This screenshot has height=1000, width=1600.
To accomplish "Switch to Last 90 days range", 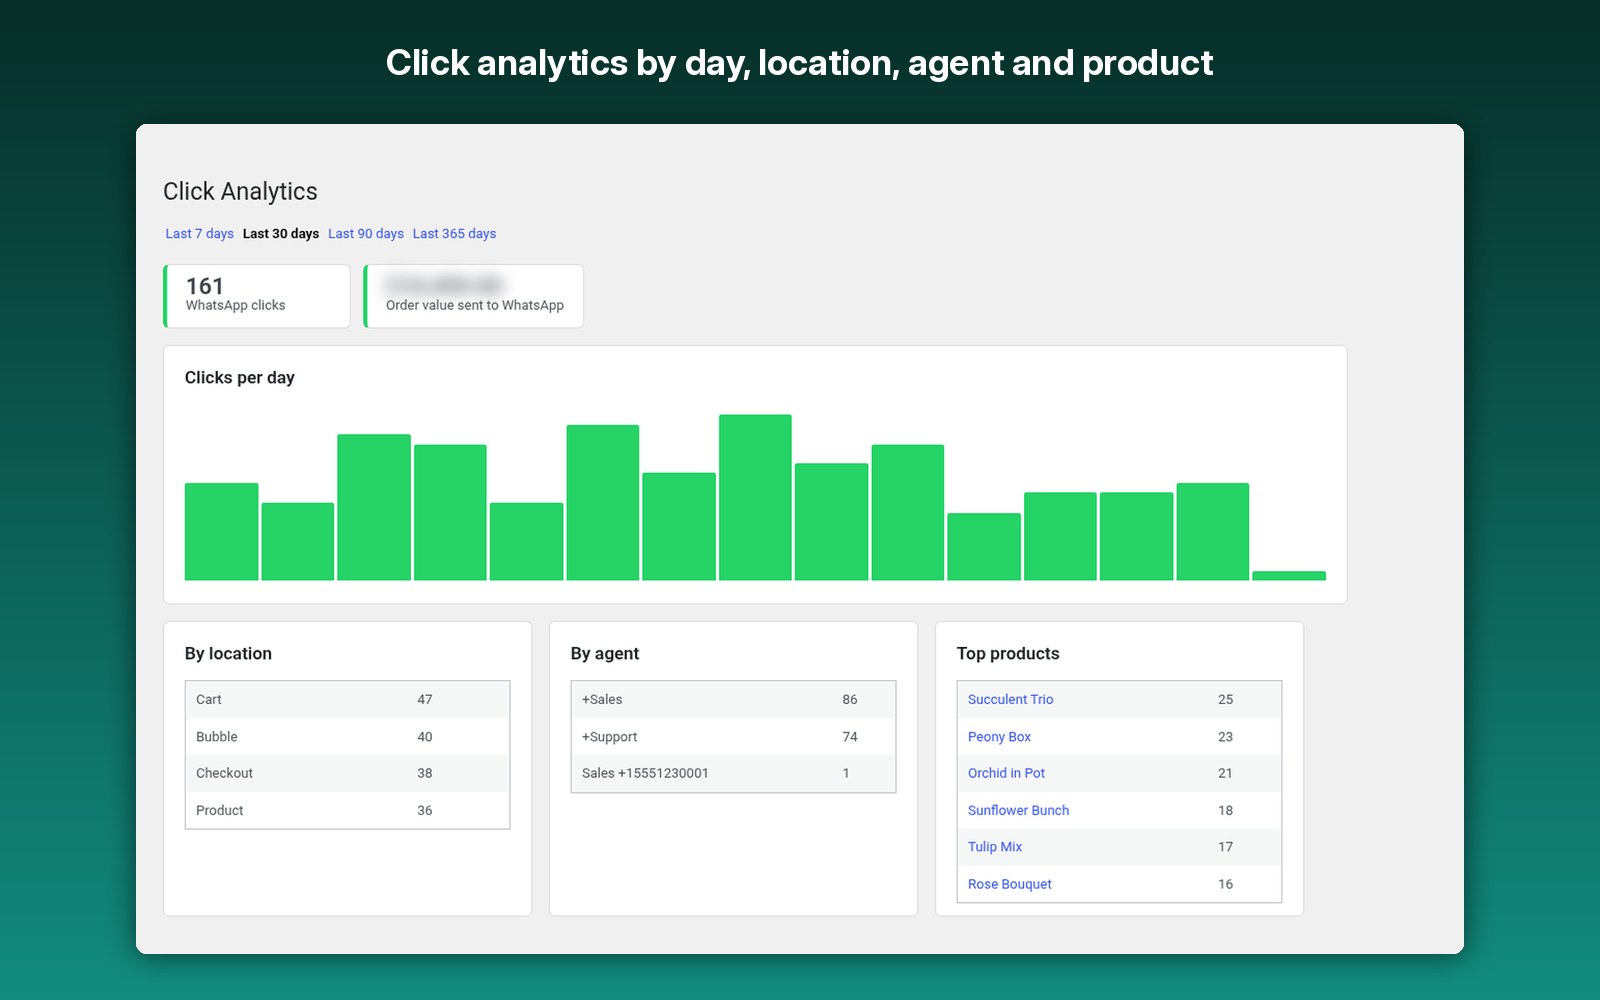I will point(366,234).
